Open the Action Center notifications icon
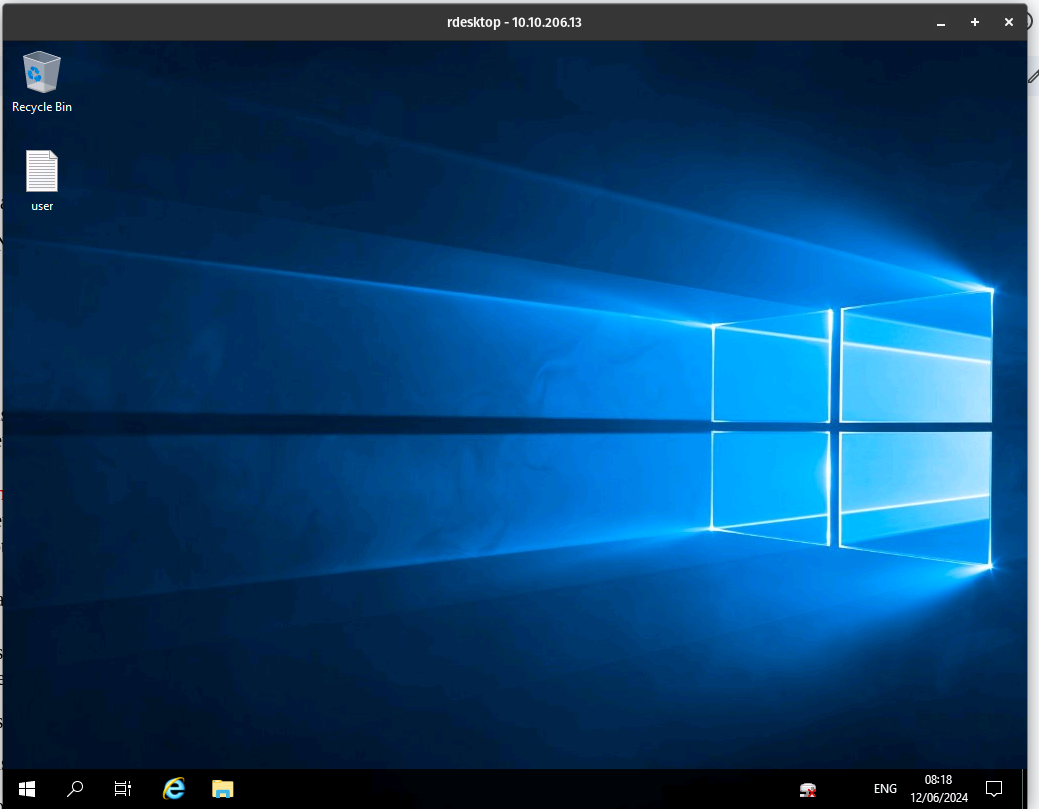Image resolution: width=1039 pixels, height=809 pixels. [x=994, y=788]
